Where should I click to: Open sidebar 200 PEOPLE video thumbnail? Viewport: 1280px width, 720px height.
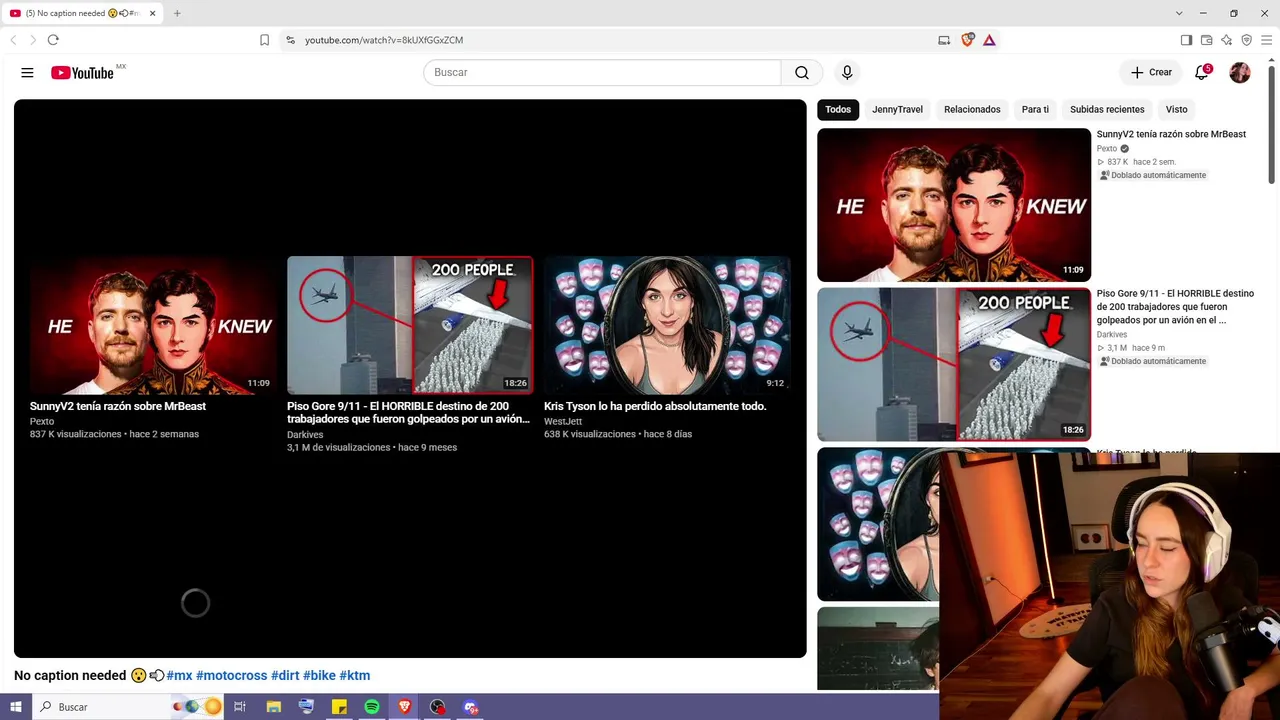point(954,364)
